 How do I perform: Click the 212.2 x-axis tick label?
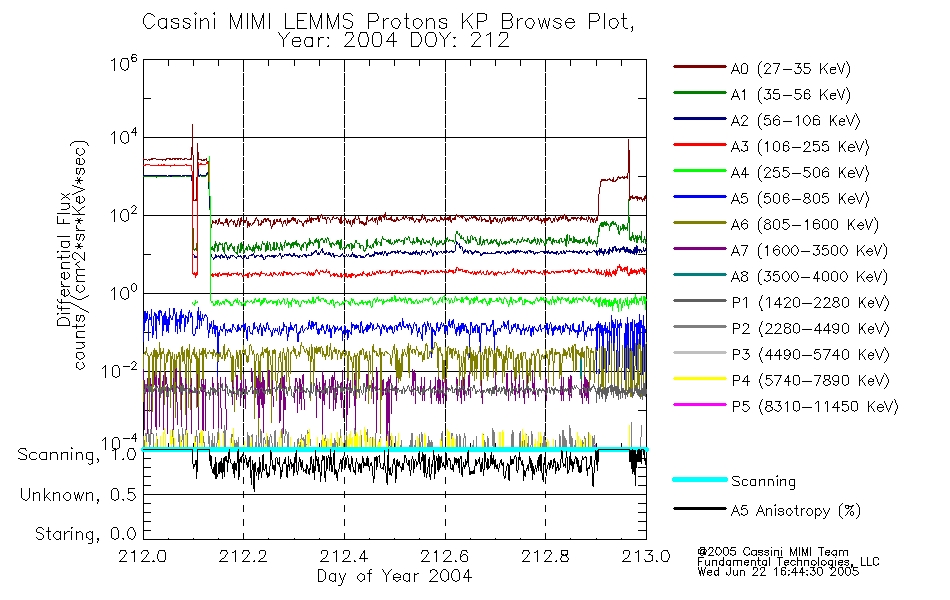tap(243, 556)
